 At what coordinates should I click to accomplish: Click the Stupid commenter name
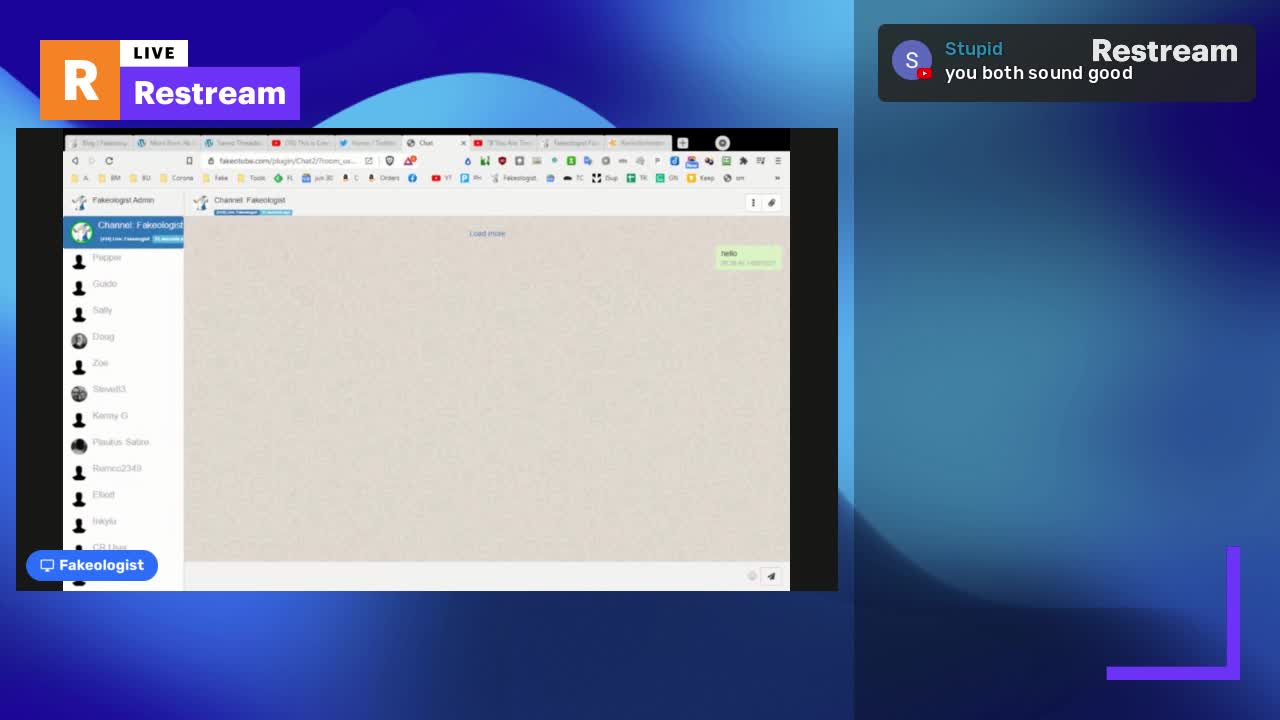coord(974,49)
